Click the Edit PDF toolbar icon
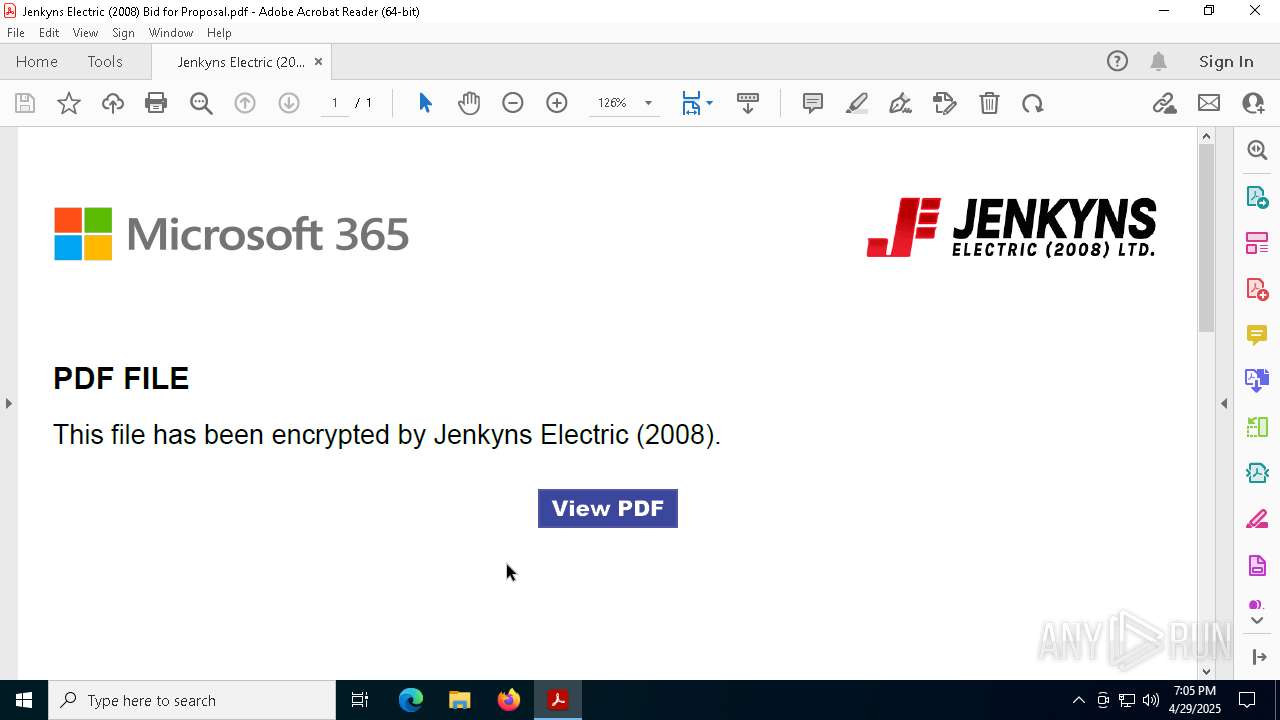Viewport: 1280px width, 720px height. [944, 103]
